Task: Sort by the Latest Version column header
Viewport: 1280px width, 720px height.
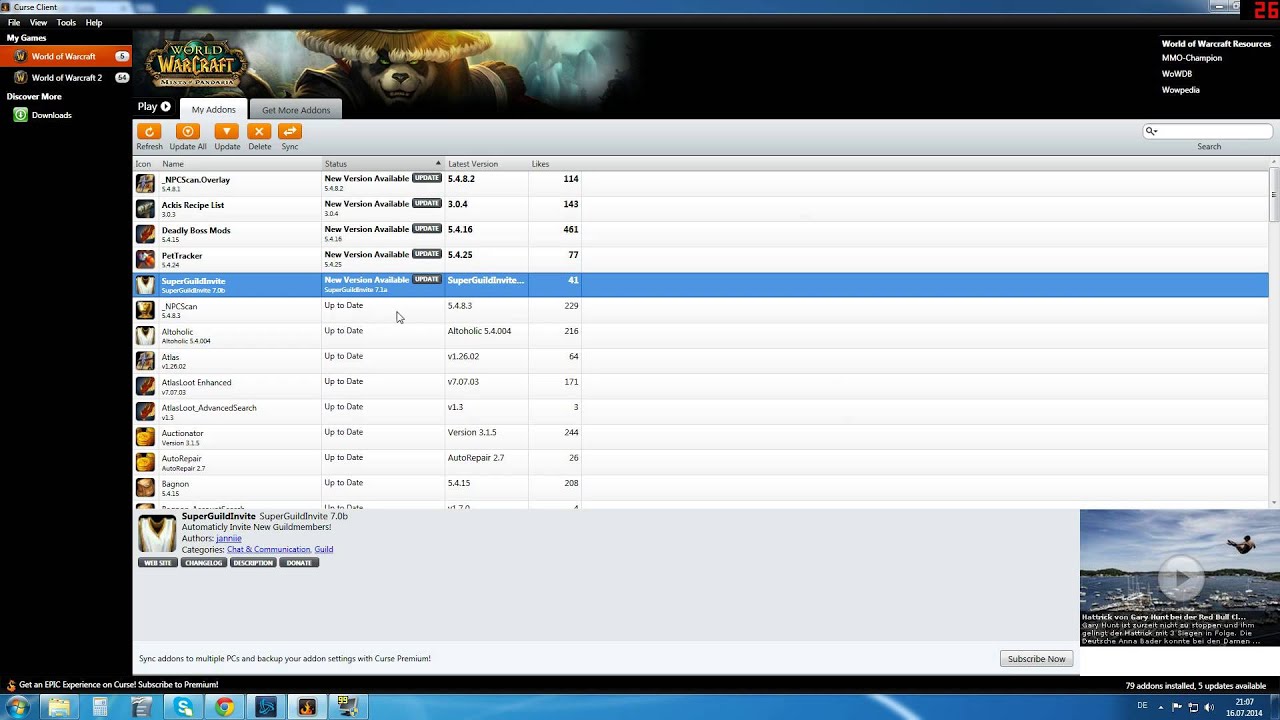Action: 486,164
